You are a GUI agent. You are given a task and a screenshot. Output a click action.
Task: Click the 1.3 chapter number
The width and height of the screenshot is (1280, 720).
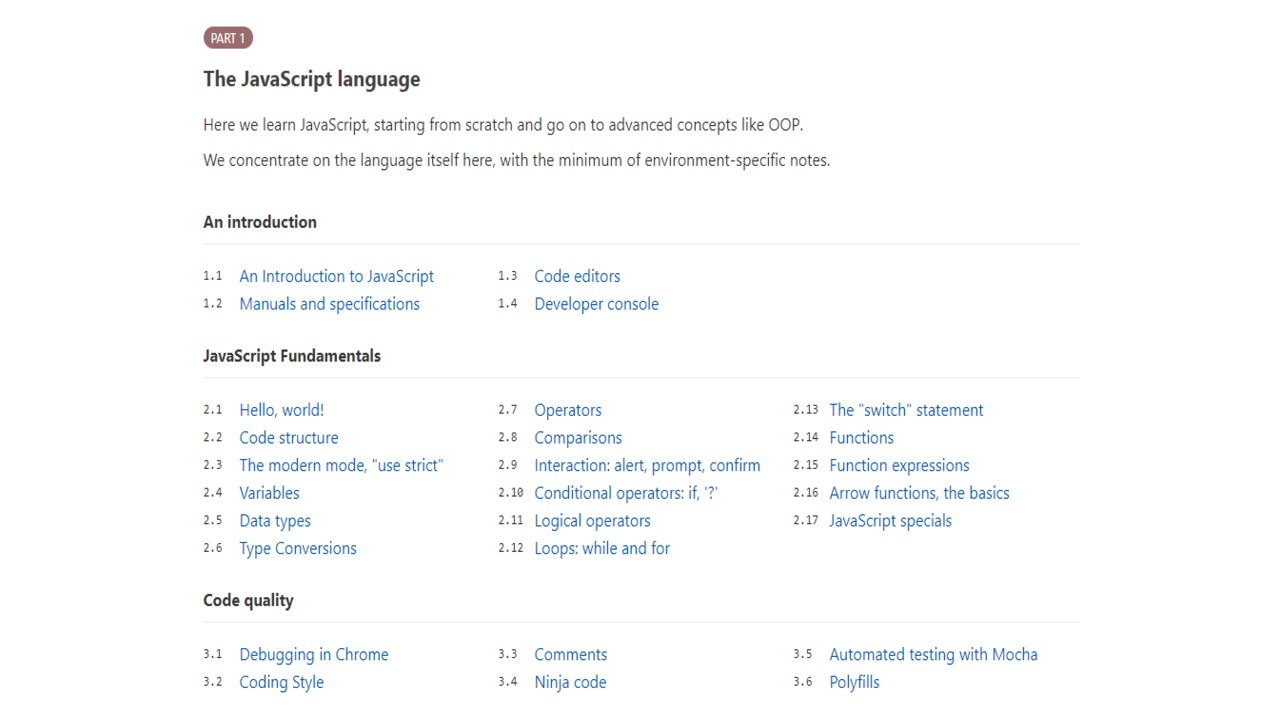[507, 276]
